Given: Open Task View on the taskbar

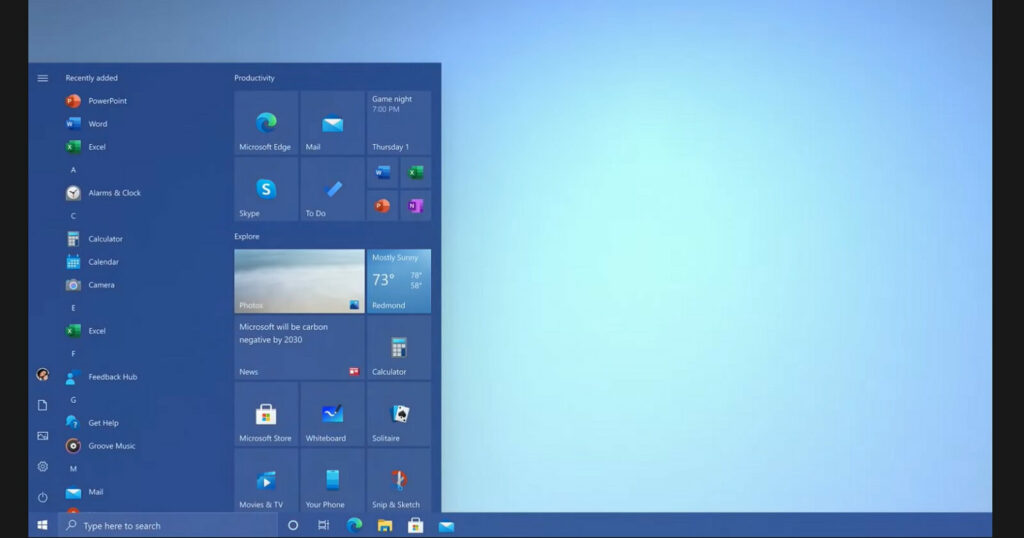Looking at the screenshot, I should coord(323,525).
